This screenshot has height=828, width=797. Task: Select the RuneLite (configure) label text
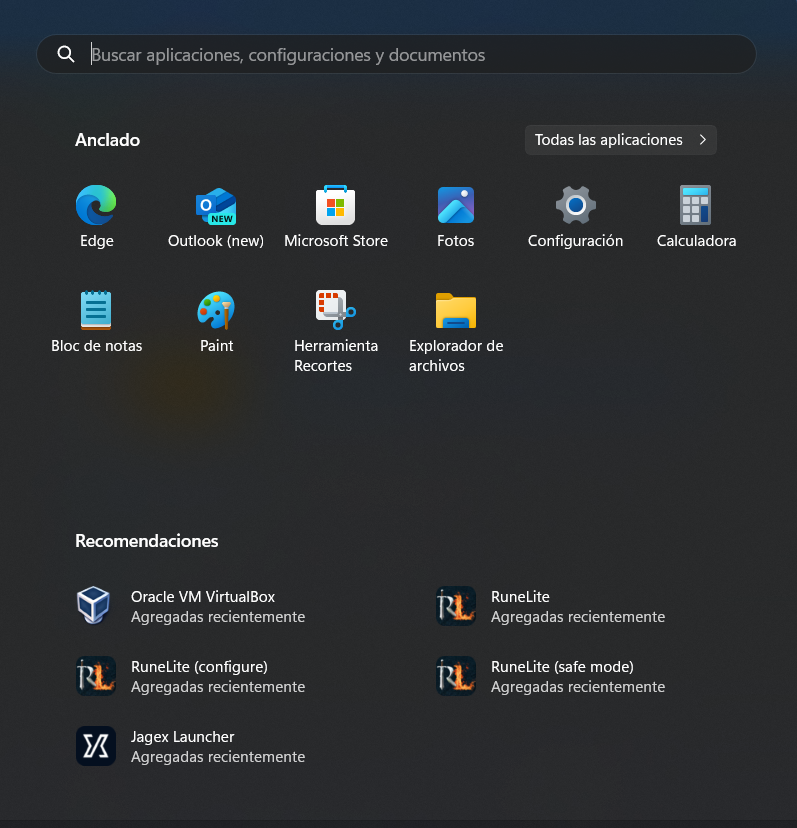[x=199, y=667]
